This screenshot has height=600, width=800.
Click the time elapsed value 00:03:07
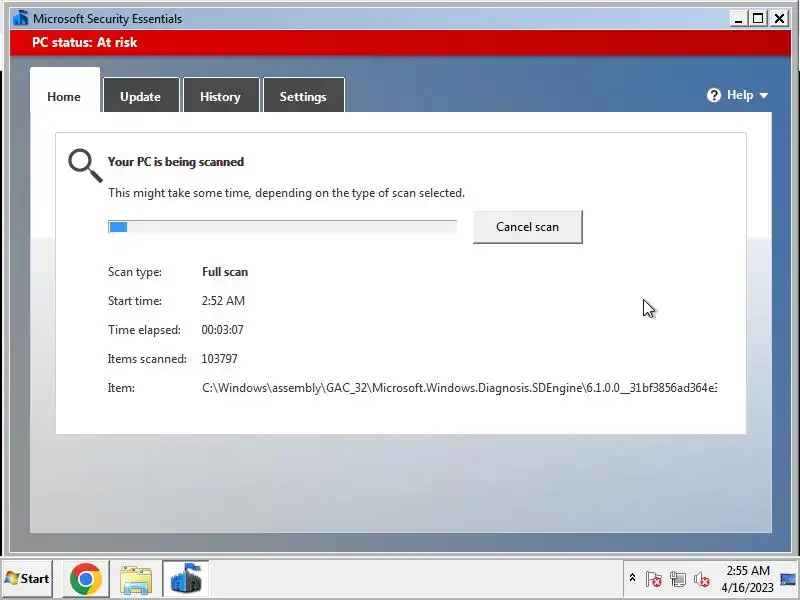tap(222, 330)
